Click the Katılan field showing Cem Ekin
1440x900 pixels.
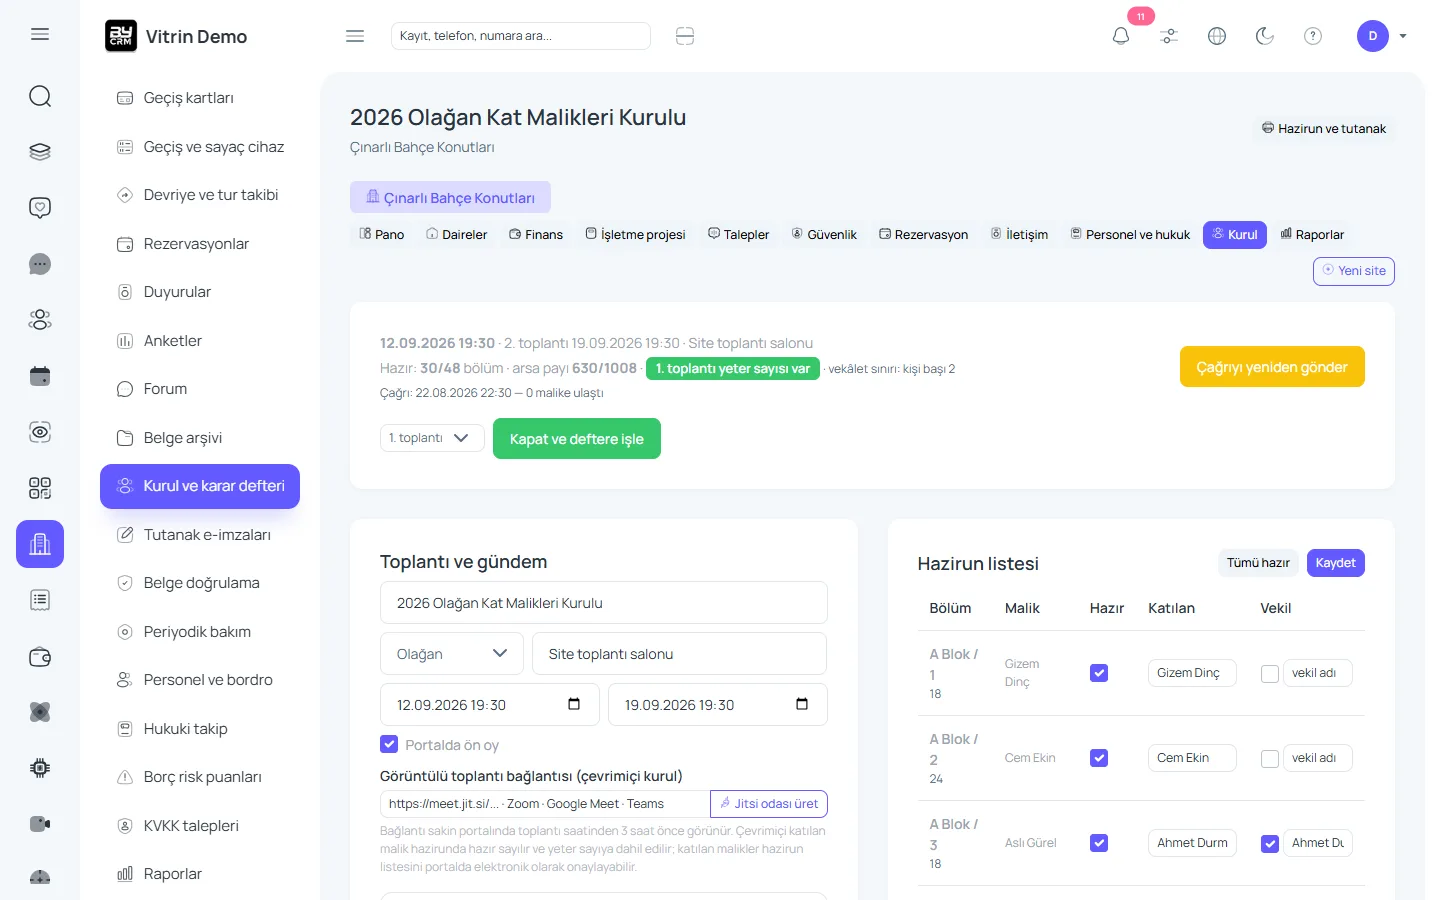pyautogui.click(x=1192, y=758)
